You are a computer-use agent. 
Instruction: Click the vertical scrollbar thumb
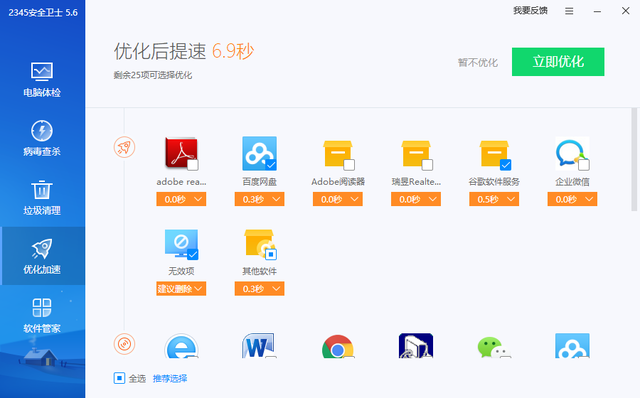point(634,159)
